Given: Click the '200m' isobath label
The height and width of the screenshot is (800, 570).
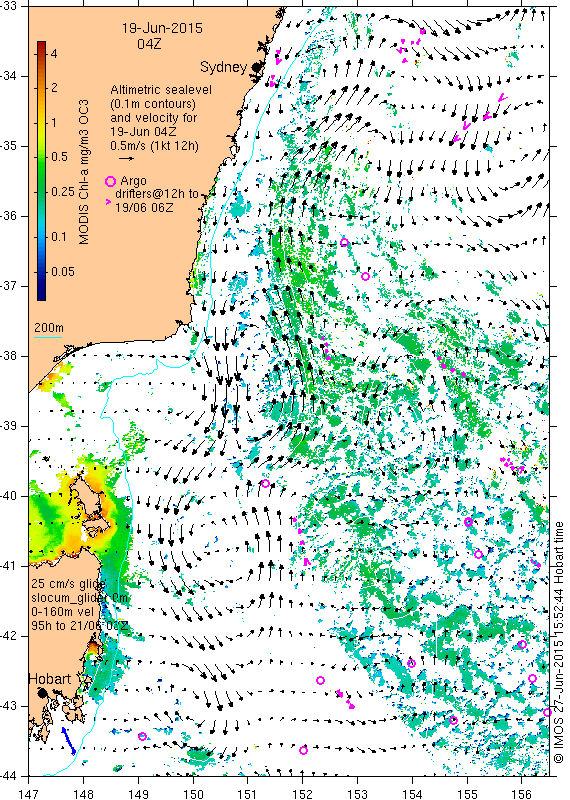Looking at the screenshot, I should (48, 328).
